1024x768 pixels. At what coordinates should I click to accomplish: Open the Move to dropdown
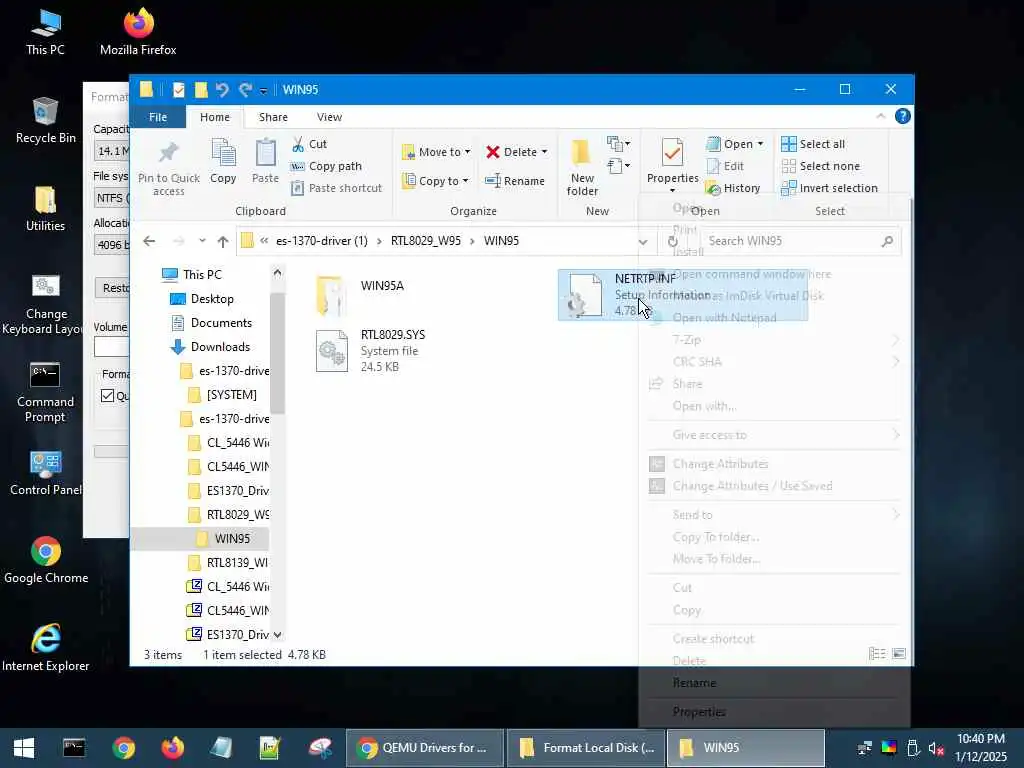435,152
